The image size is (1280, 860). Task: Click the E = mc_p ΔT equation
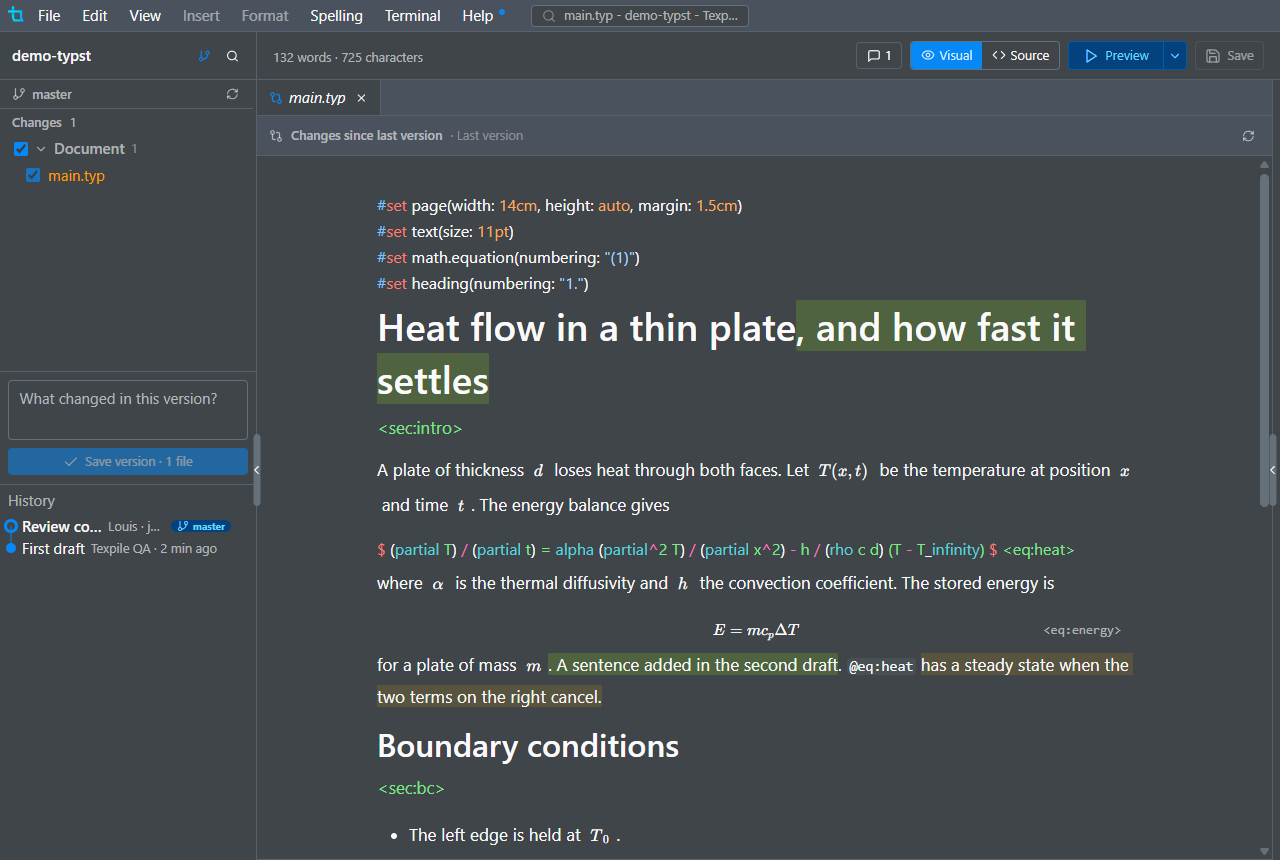click(756, 630)
